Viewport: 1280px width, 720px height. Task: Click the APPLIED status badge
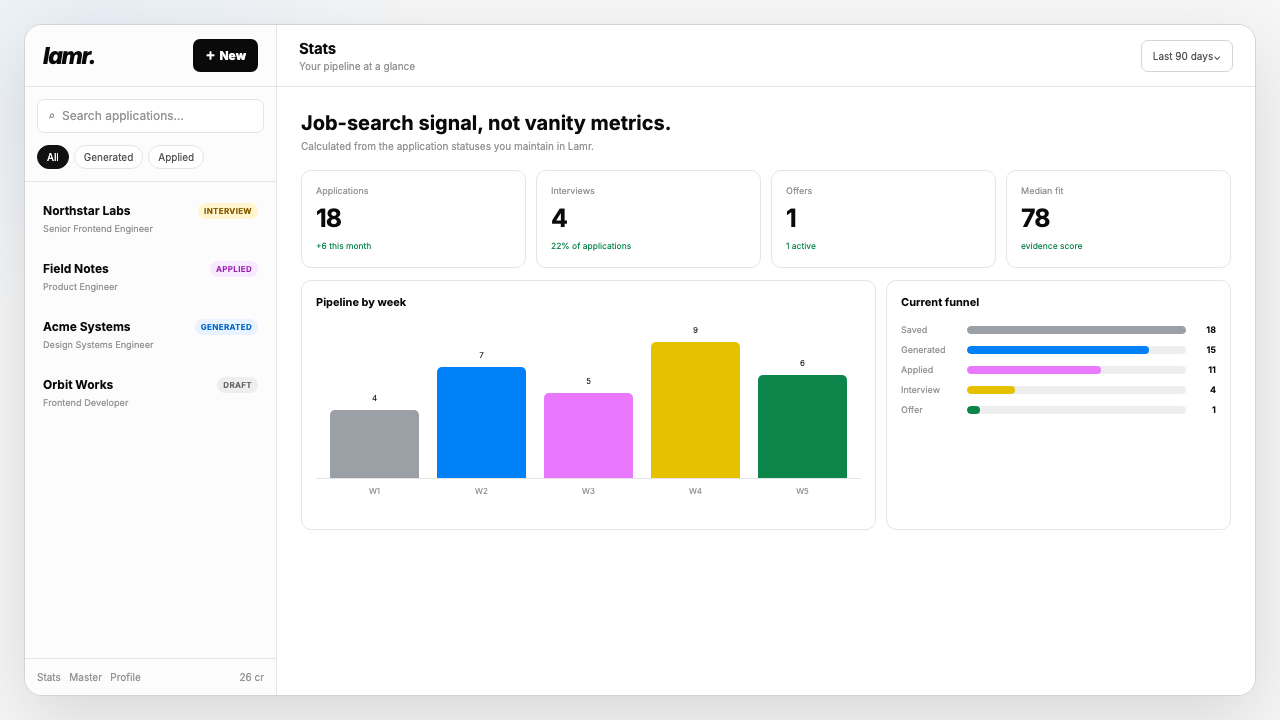coord(233,269)
